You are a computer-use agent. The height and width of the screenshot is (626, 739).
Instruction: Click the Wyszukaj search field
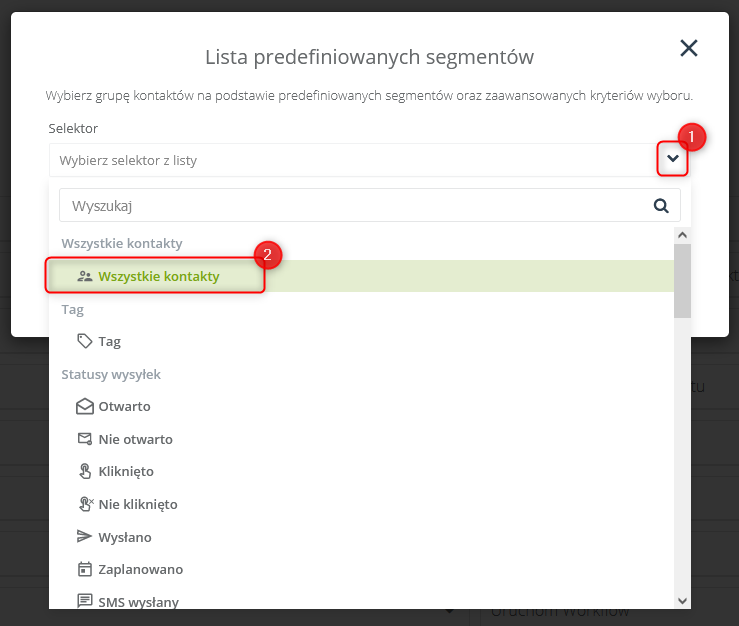click(x=370, y=206)
